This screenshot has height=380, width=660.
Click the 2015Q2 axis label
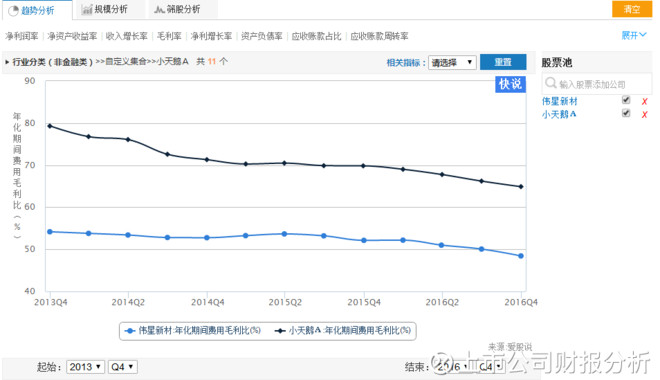tap(285, 302)
